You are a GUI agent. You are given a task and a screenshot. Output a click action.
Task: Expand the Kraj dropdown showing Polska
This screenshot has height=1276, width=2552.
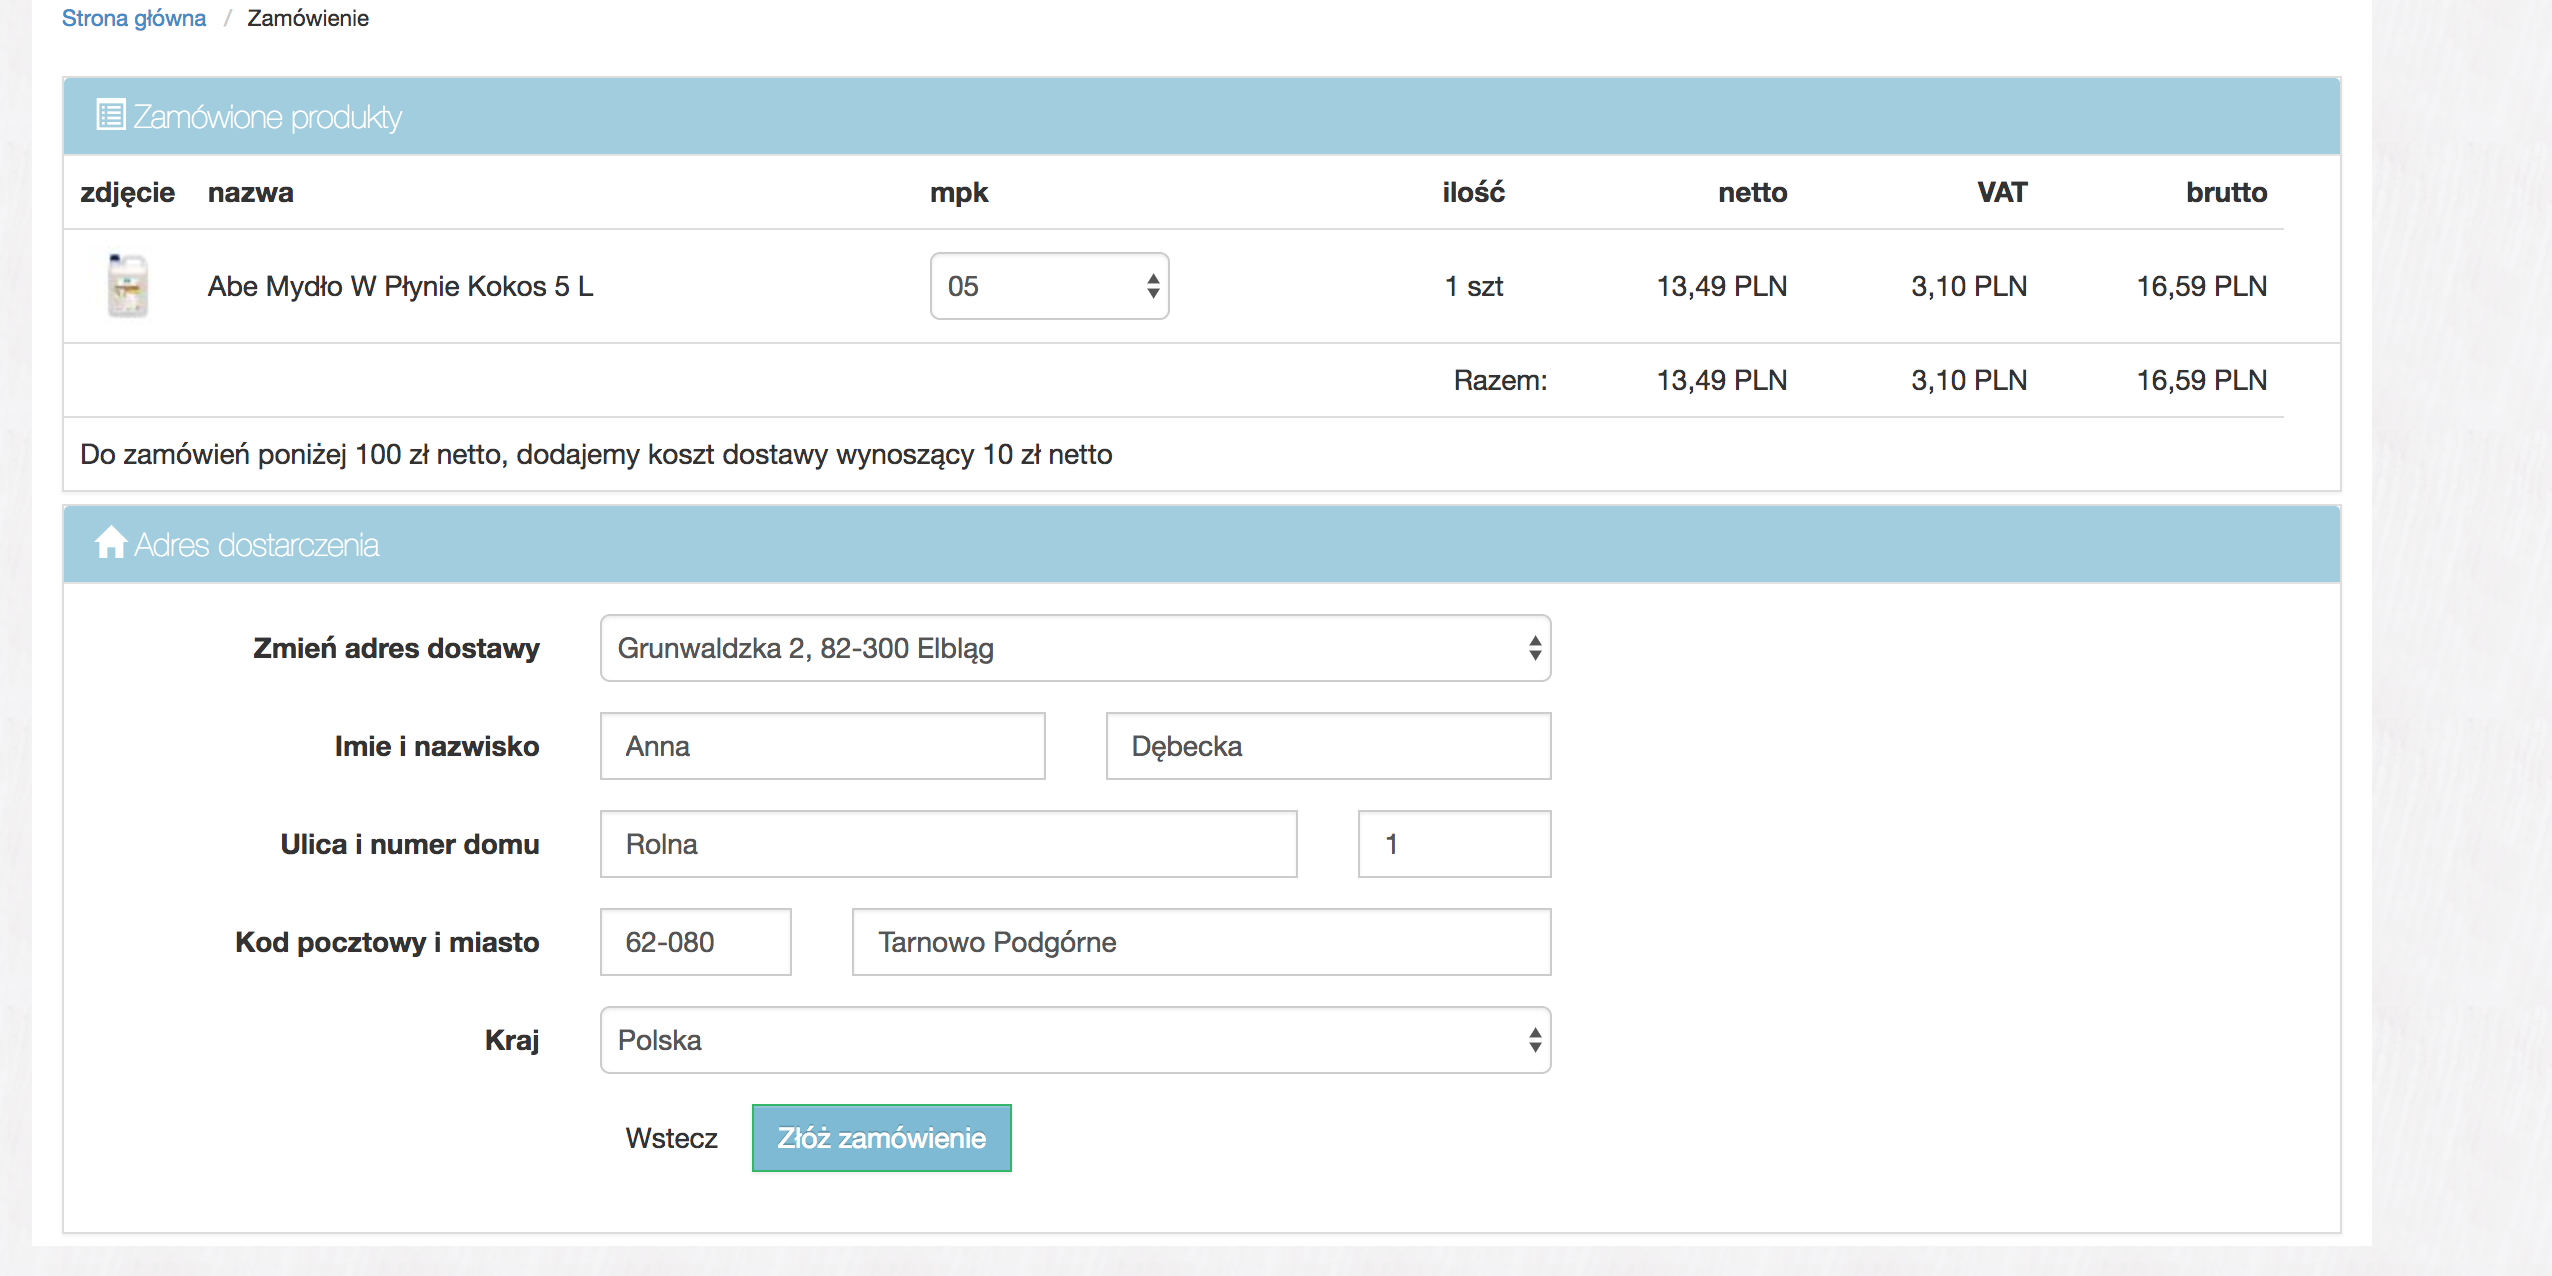point(1075,1040)
